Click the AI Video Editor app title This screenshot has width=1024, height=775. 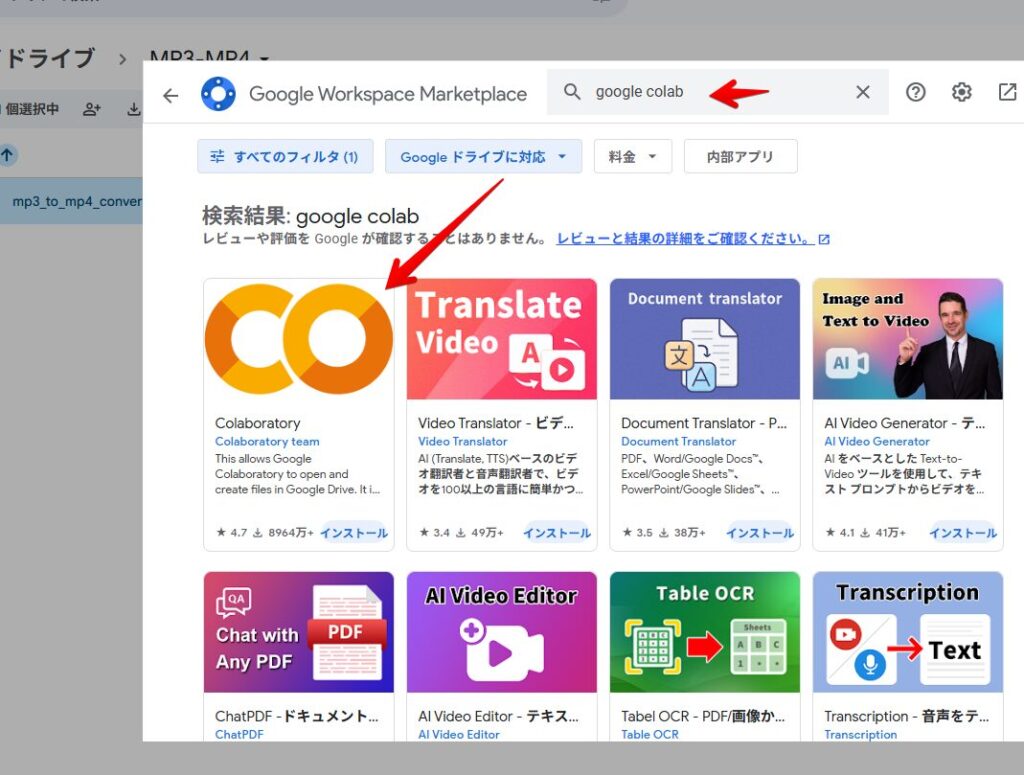pos(498,716)
